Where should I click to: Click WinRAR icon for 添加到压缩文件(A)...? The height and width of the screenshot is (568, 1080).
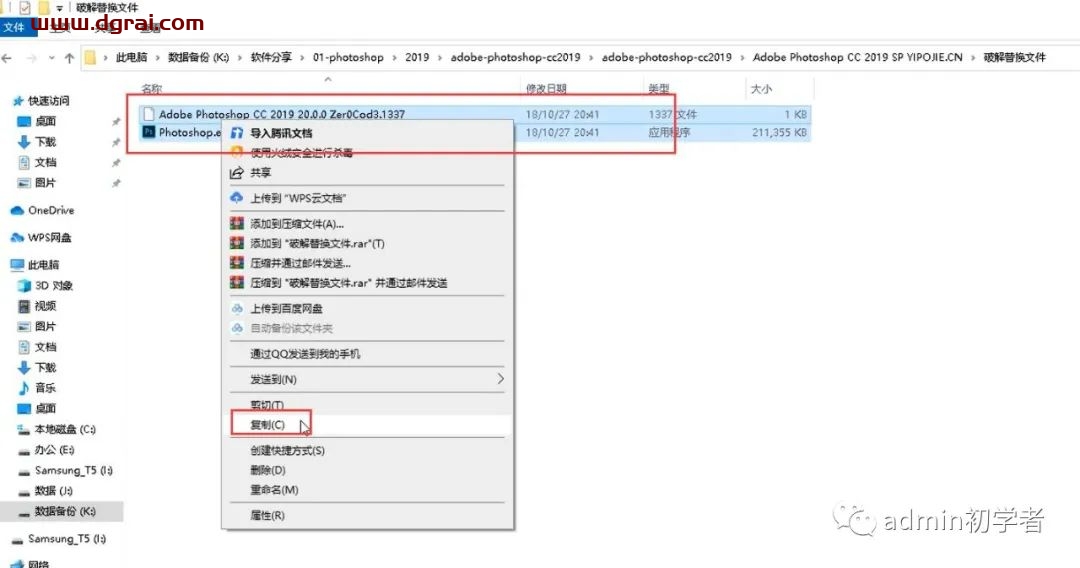coord(237,224)
